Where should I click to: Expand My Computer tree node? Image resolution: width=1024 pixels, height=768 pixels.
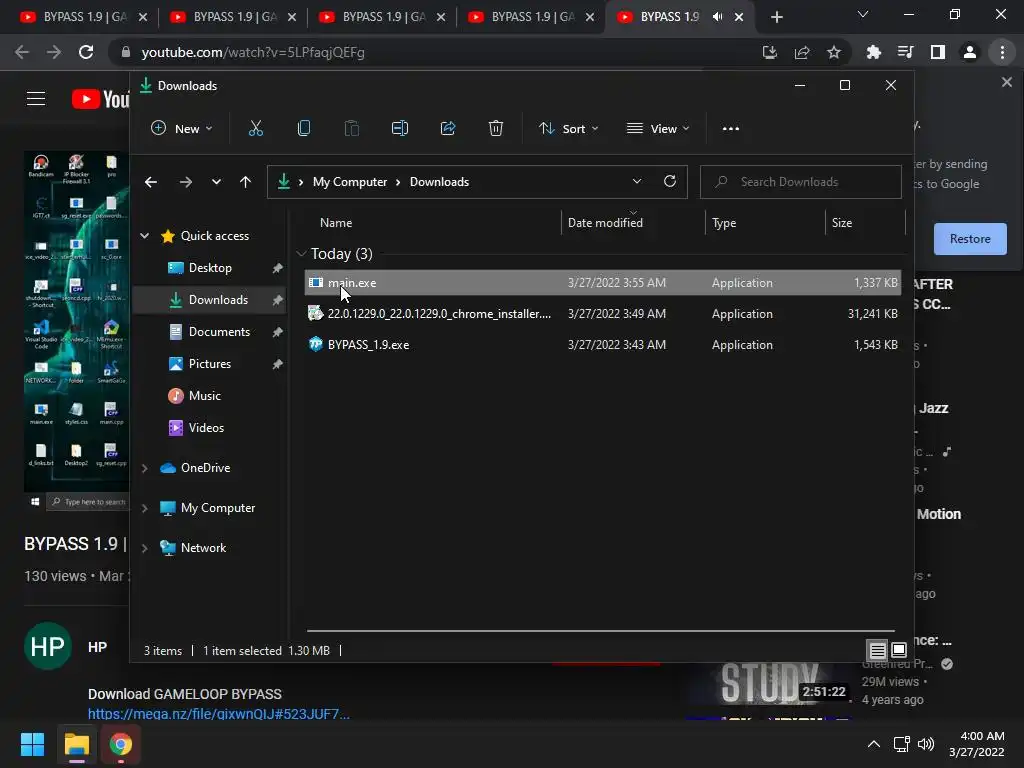pos(144,508)
